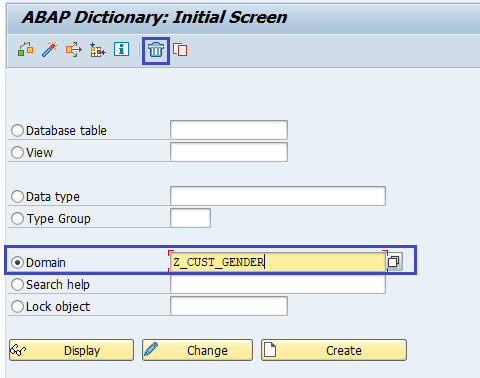The width and height of the screenshot is (480, 378).
Task: Focus the View name input field
Action: [x=229, y=152]
